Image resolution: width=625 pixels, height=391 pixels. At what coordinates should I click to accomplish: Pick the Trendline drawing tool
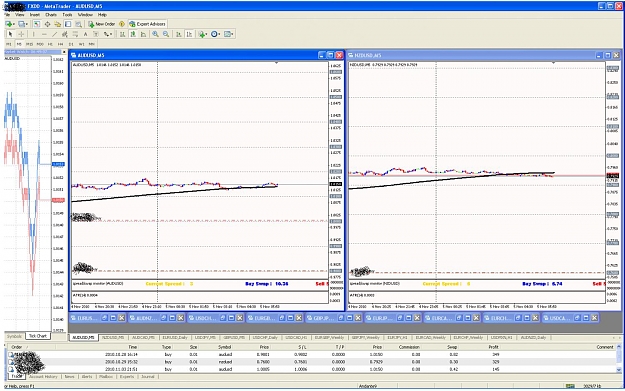(x=55, y=34)
